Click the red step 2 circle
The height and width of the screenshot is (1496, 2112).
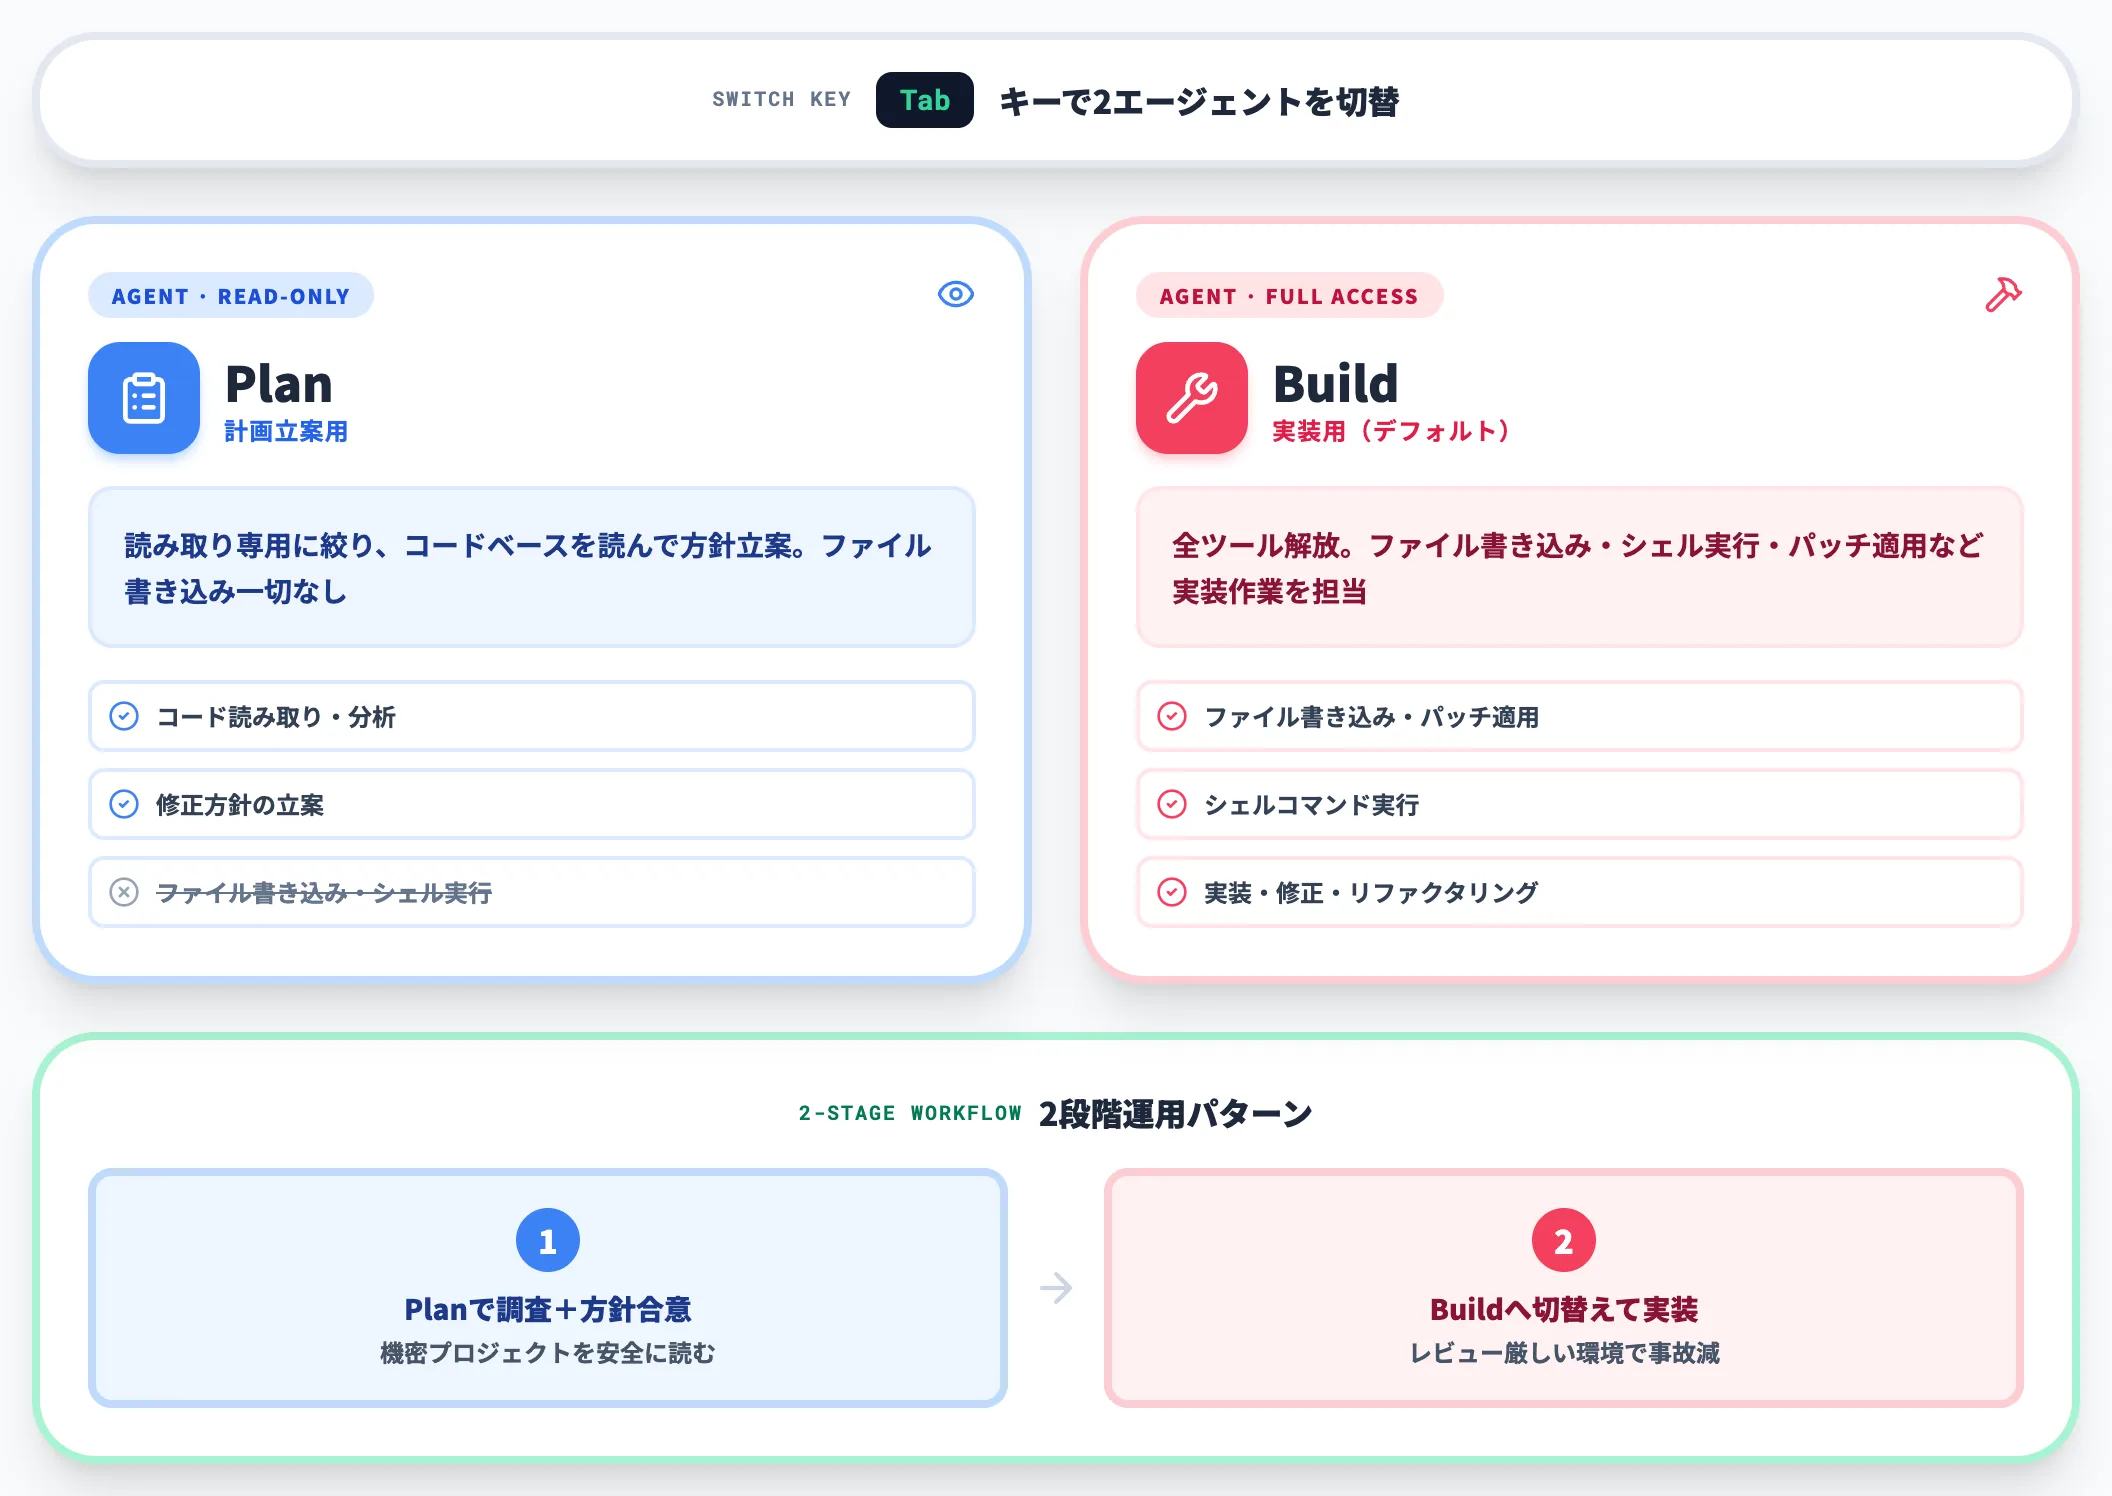[x=1564, y=1240]
